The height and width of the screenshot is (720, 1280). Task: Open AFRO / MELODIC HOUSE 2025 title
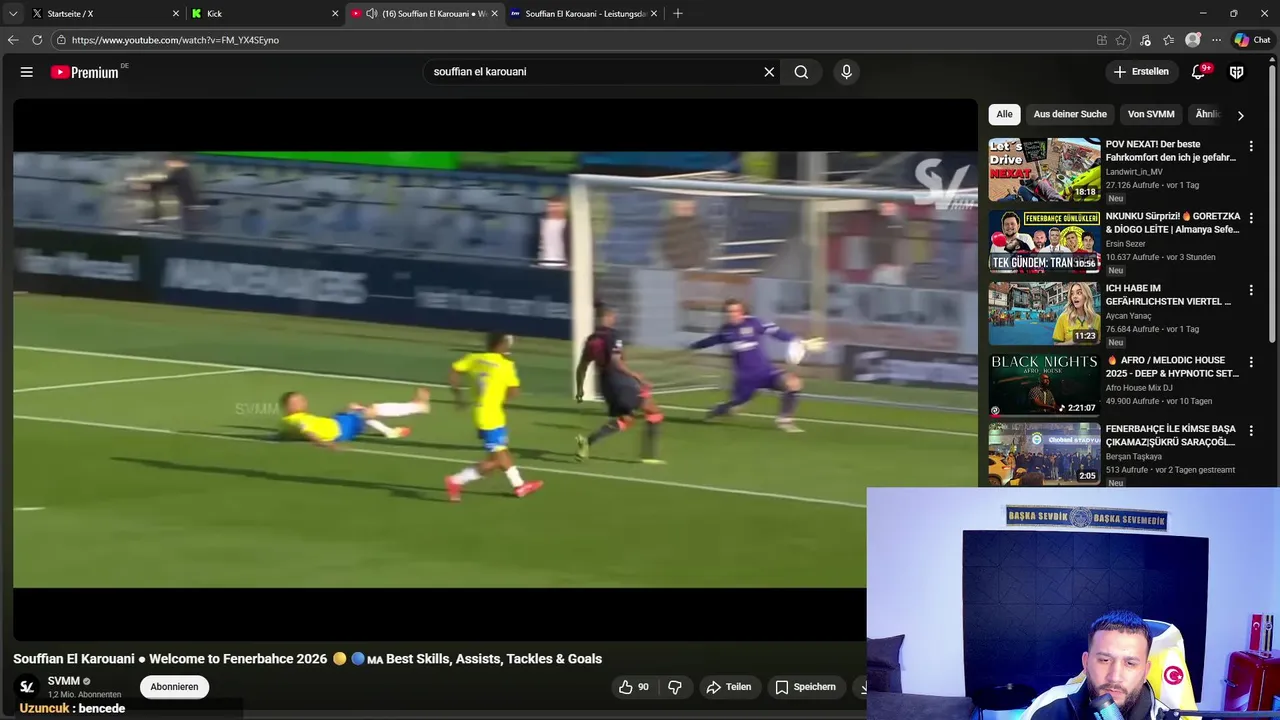[x=1173, y=367]
